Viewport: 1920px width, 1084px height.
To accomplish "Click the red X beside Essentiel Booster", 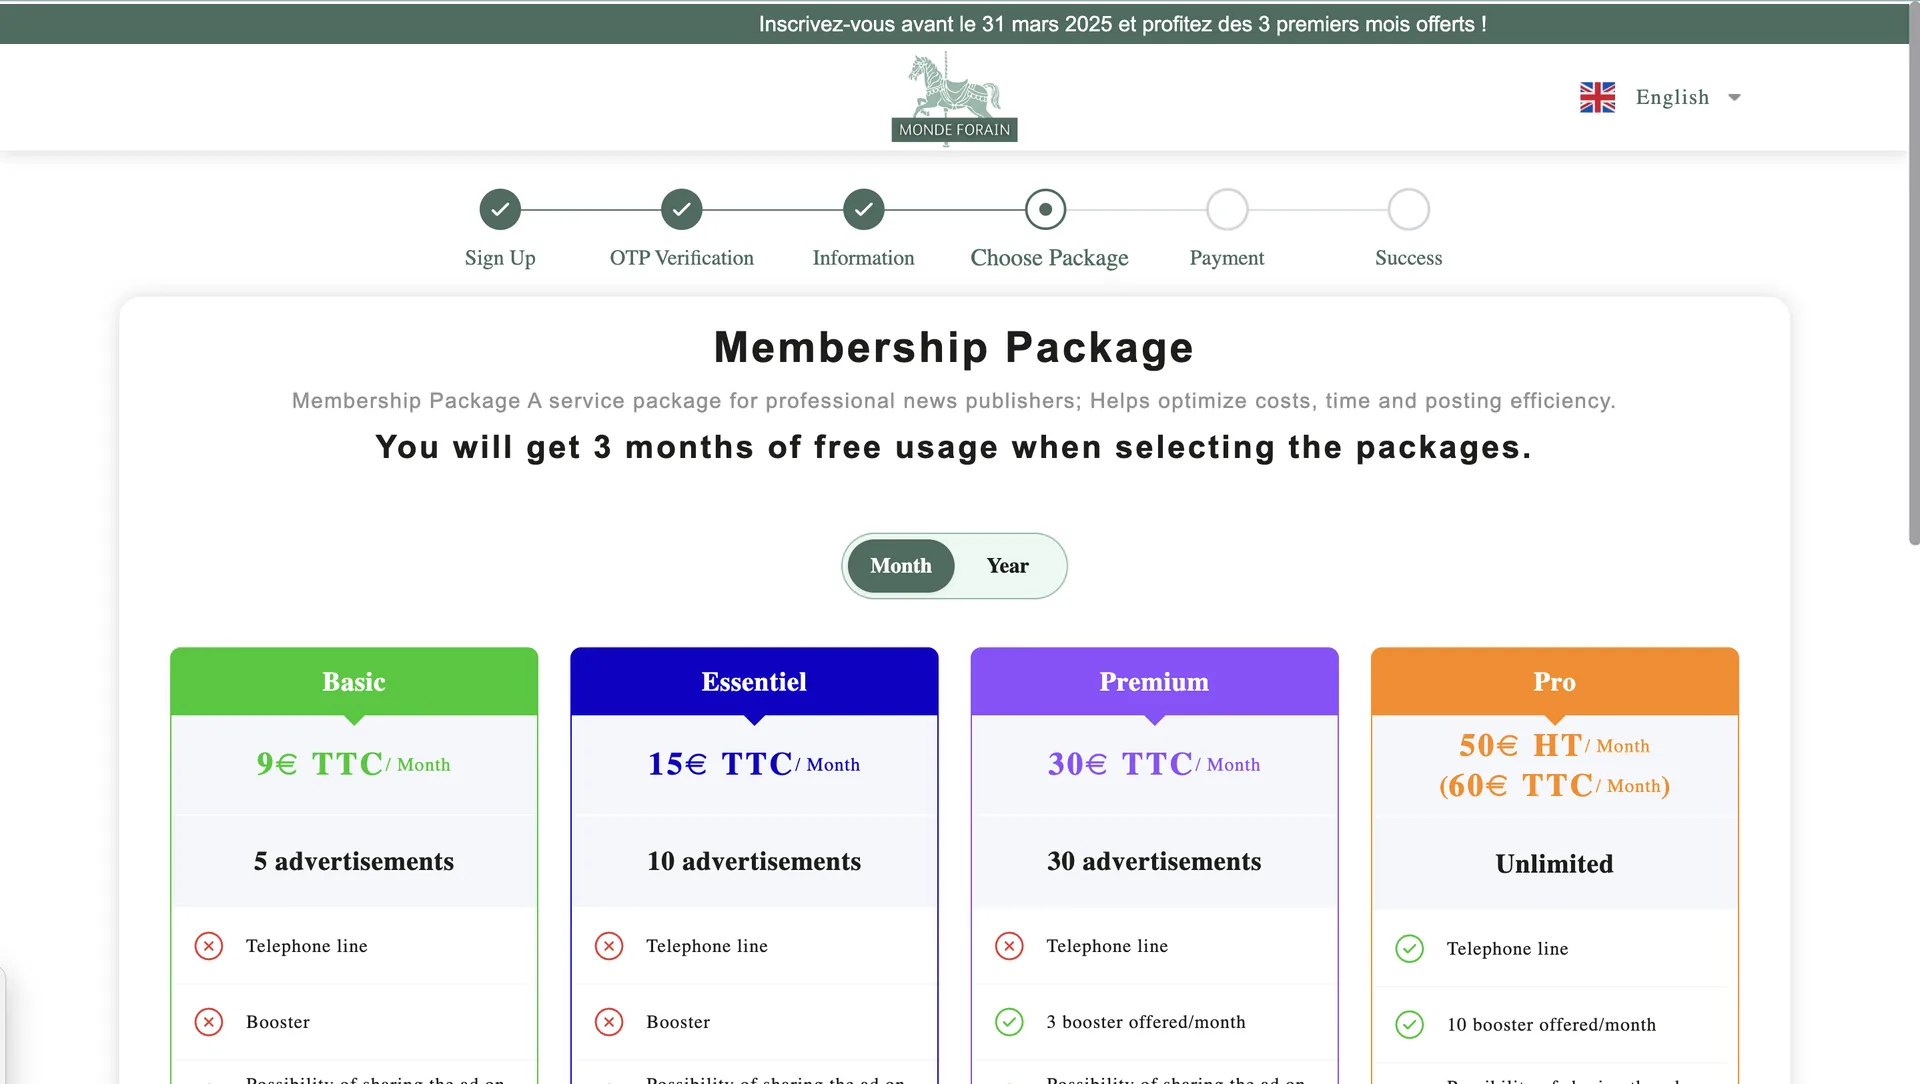I will point(609,1022).
